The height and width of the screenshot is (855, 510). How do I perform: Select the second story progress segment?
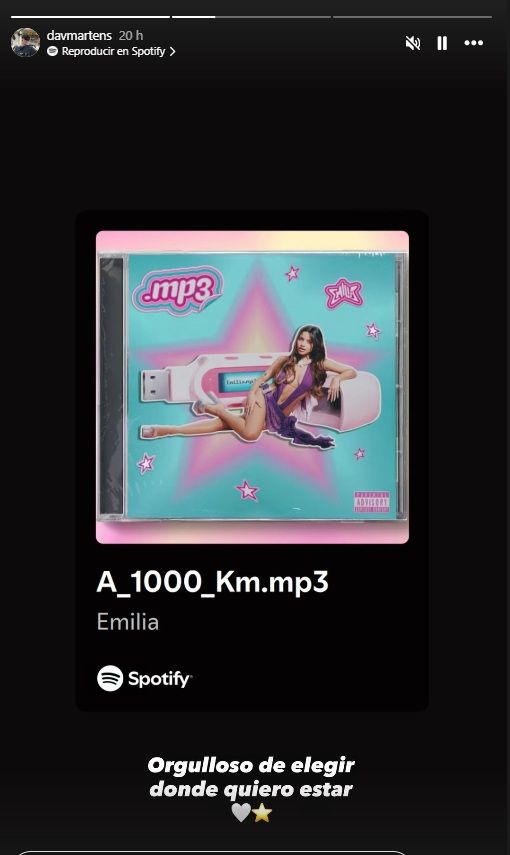(251, 17)
